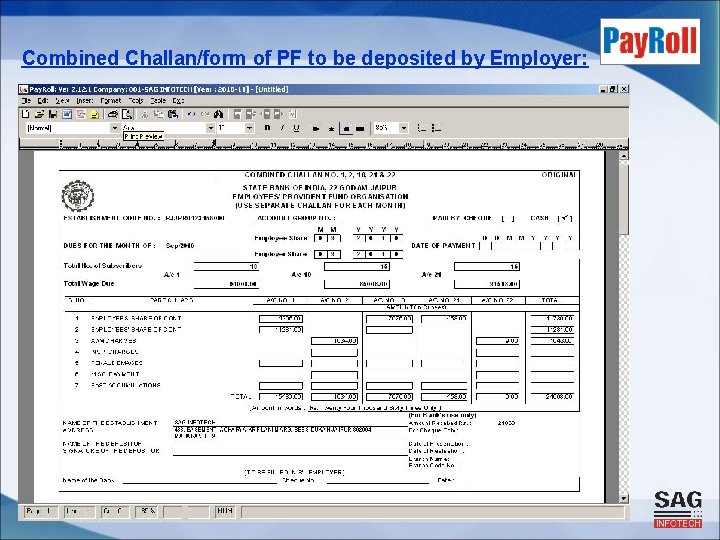The height and width of the screenshot is (540, 720).
Task: Select the pressed right-align button
Action: point(346,129)
